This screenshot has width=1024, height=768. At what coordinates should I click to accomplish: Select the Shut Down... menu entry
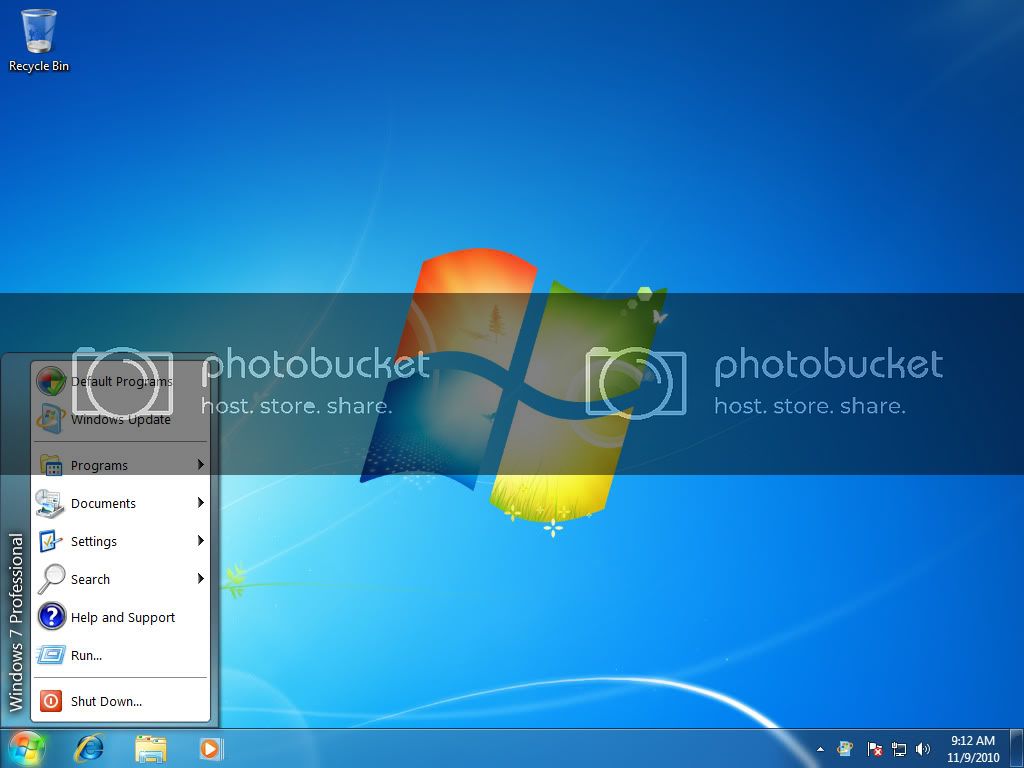121,701
